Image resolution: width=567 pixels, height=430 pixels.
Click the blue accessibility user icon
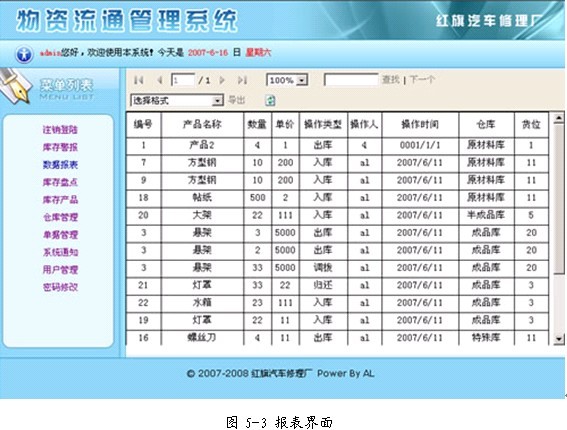pyautogui.click(x=24, y=54)
